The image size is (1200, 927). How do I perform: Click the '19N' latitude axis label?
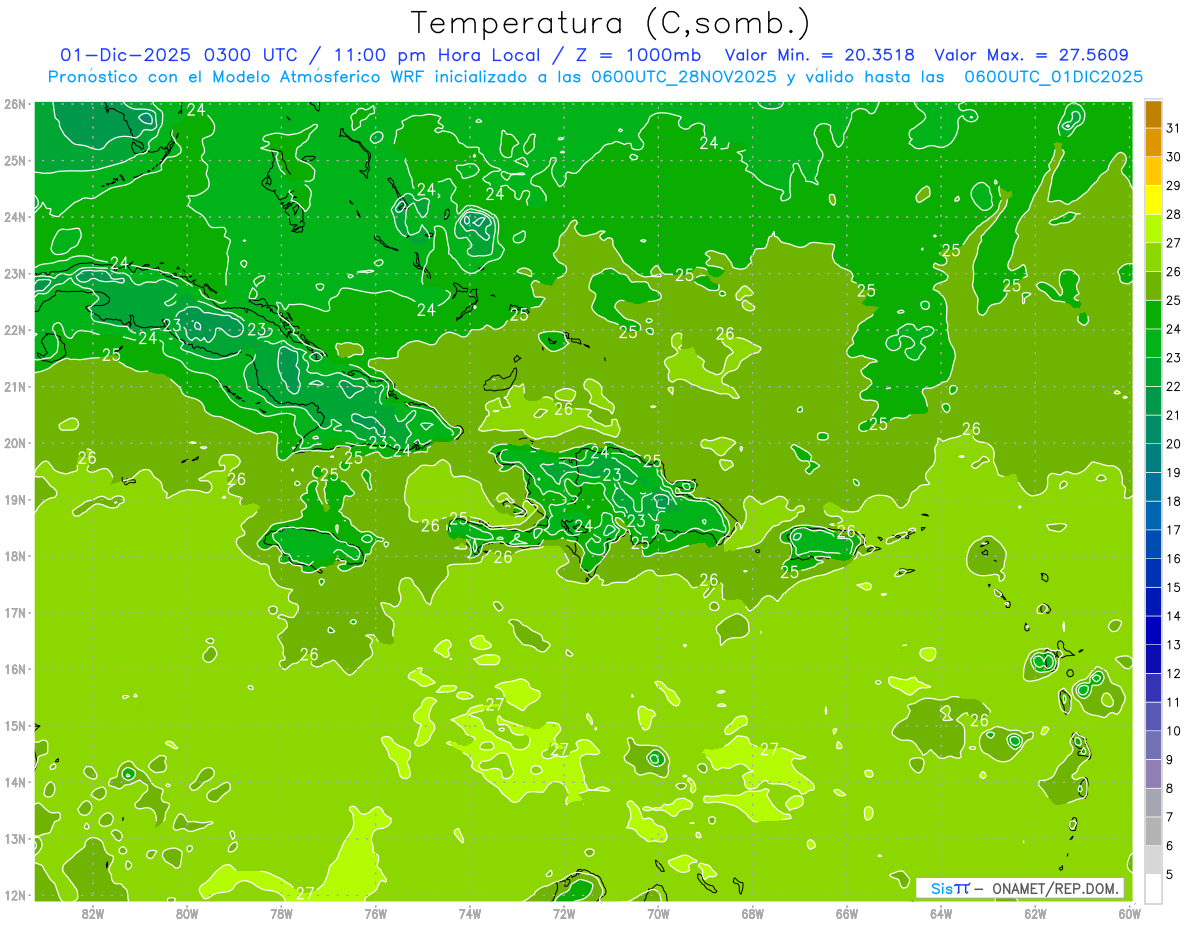14,500
